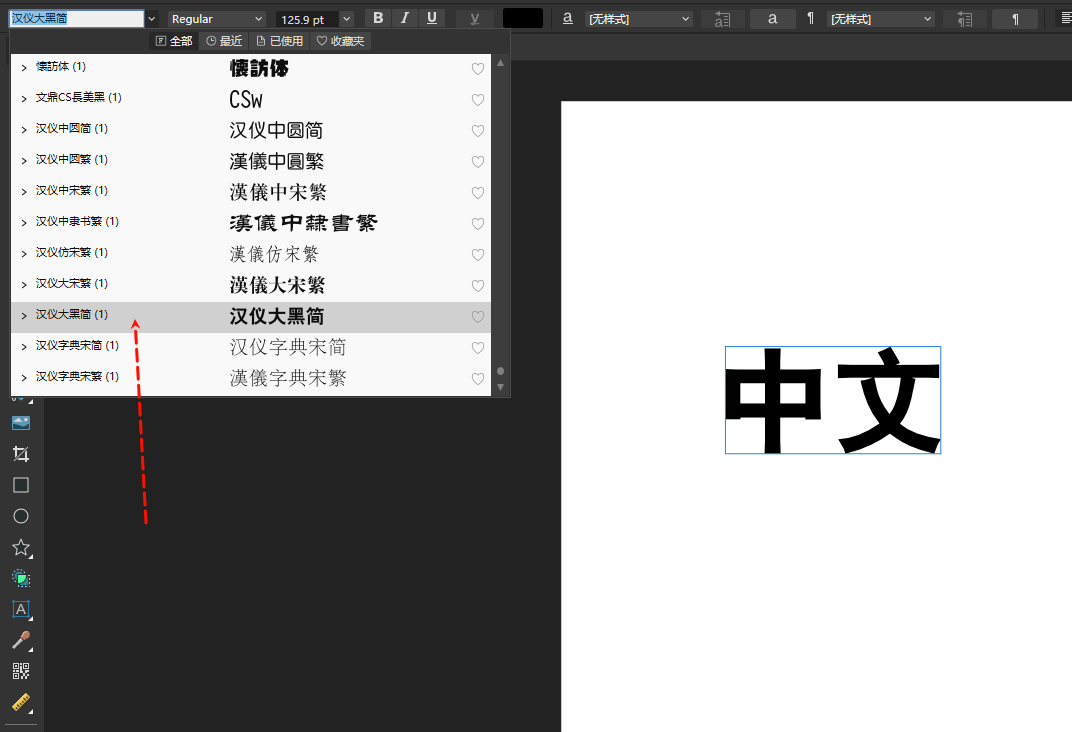Image resolution: width=1072 pixels, height=732 pixels.
Task: Select the Rectangle tool
Action: [x=21, y=484]
